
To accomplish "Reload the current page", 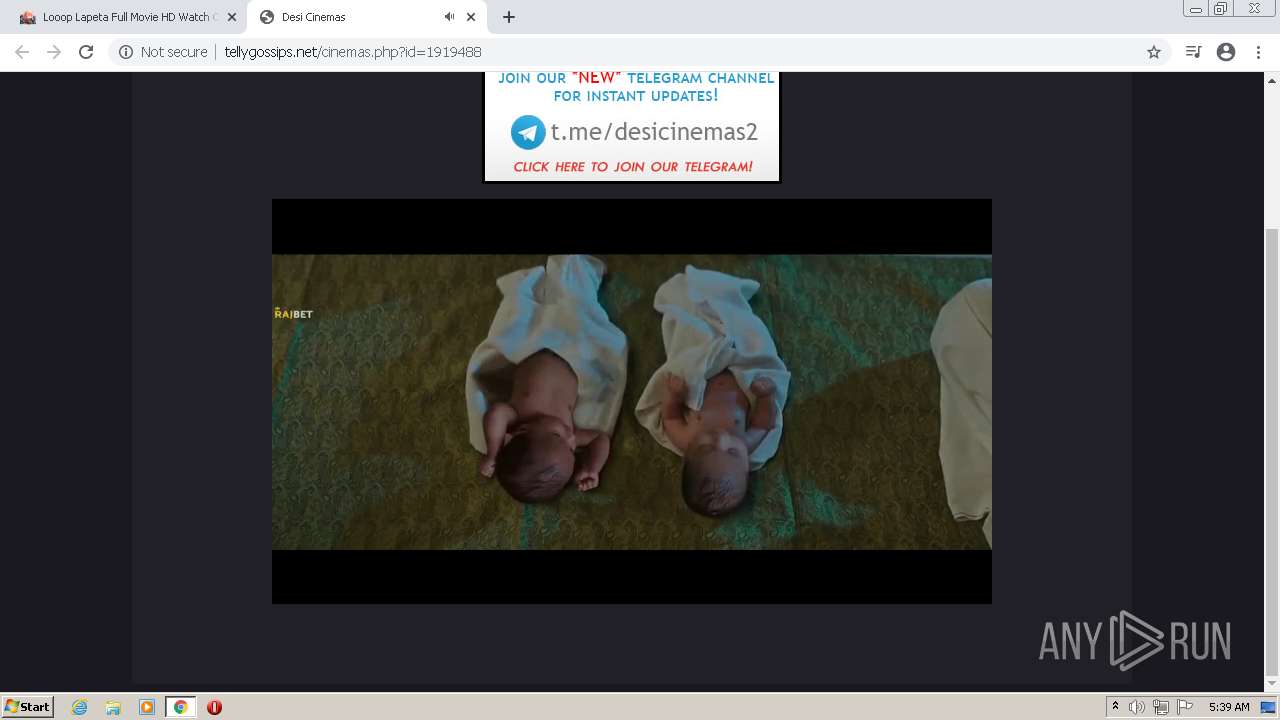I will tap(86, 52).
